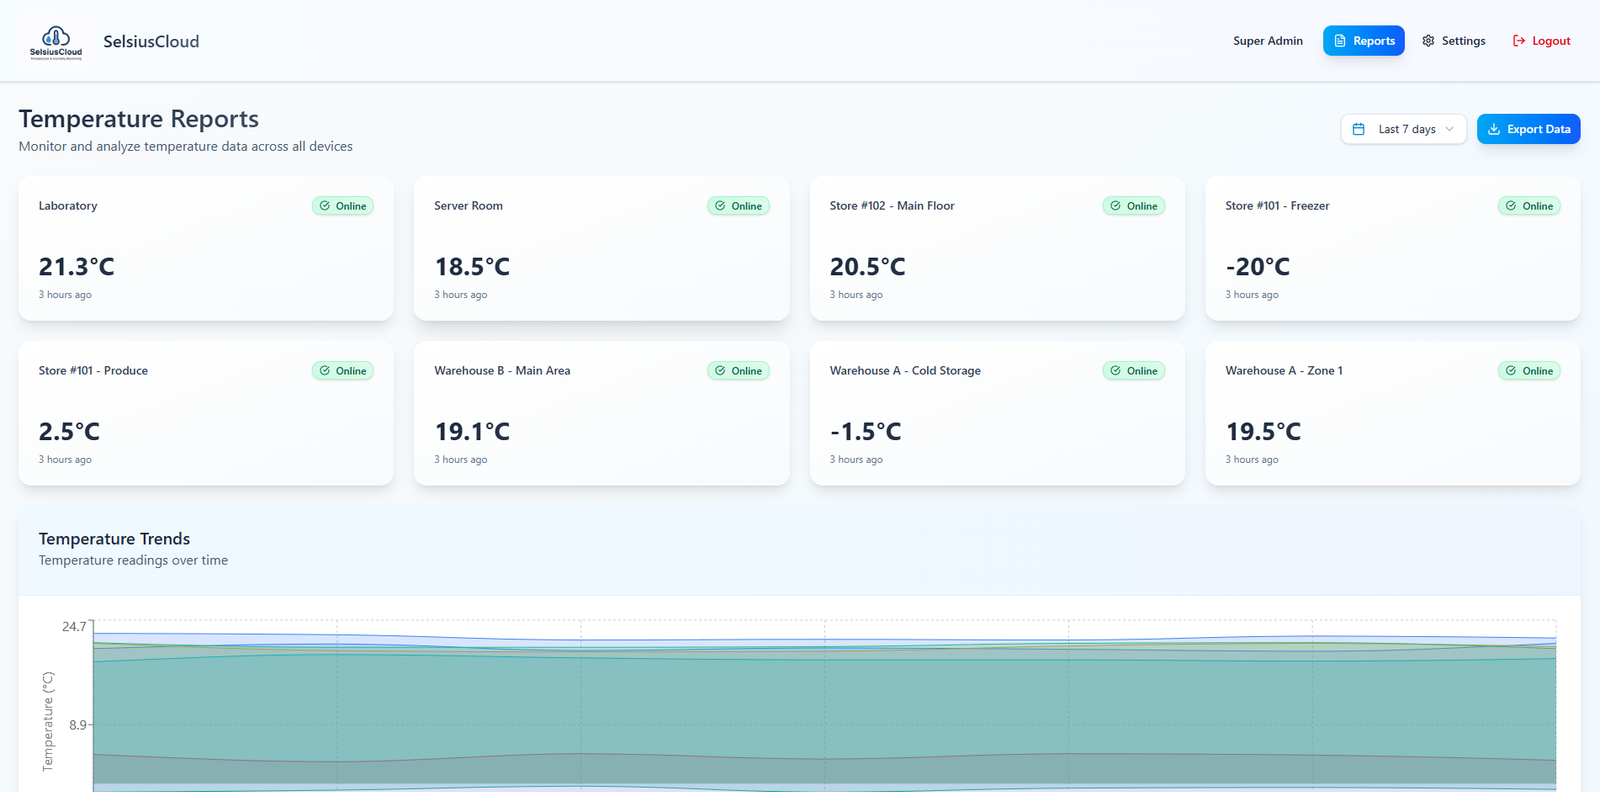This screenshot has width=1600, height=792.
Task: Click inside the temperature trends area chart
Action: [824, 706]
